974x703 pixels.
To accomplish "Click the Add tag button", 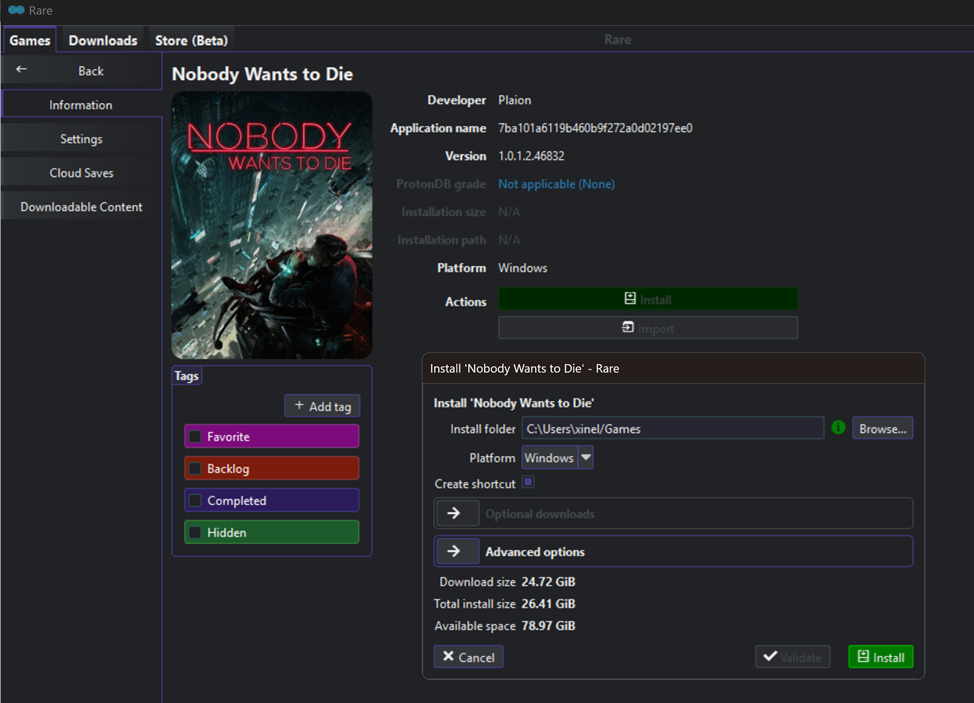I will pos(322,406).
